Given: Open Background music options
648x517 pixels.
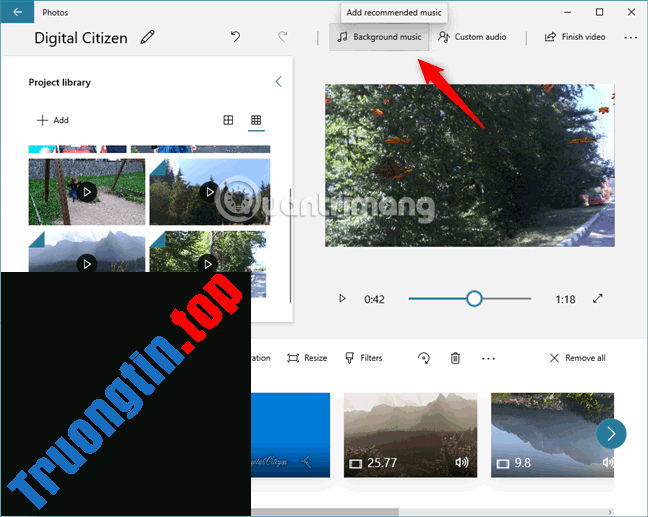Looking at the screenshot, I should [379, 37].
